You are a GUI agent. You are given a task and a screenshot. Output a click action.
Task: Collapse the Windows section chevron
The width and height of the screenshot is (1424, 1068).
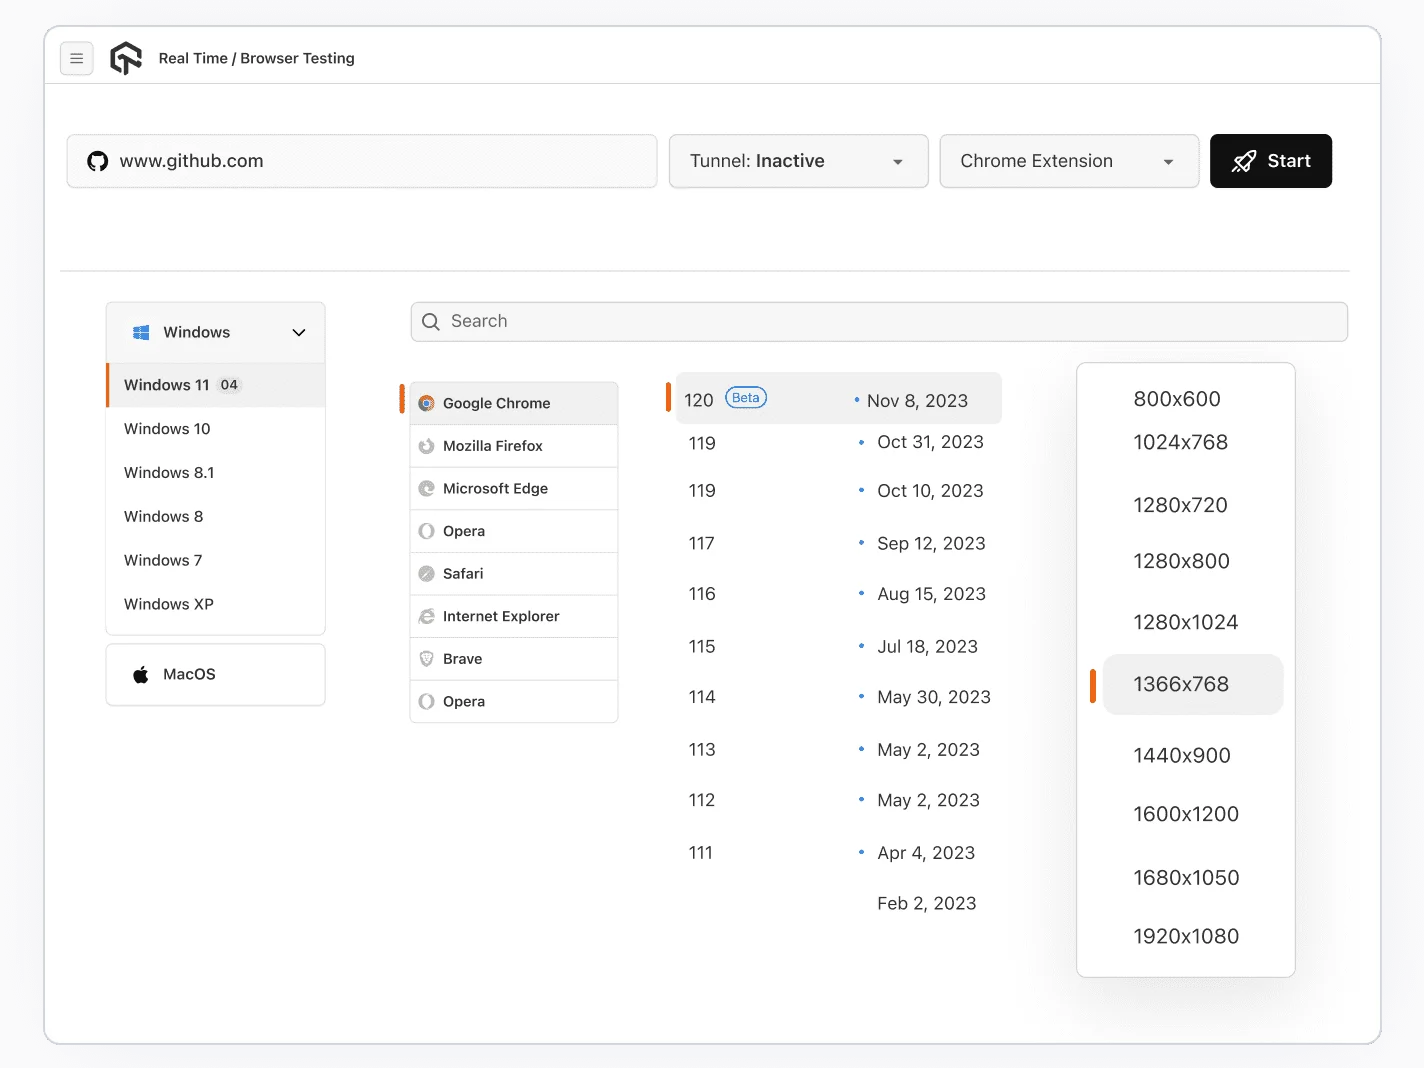click(x=298, y=331)
